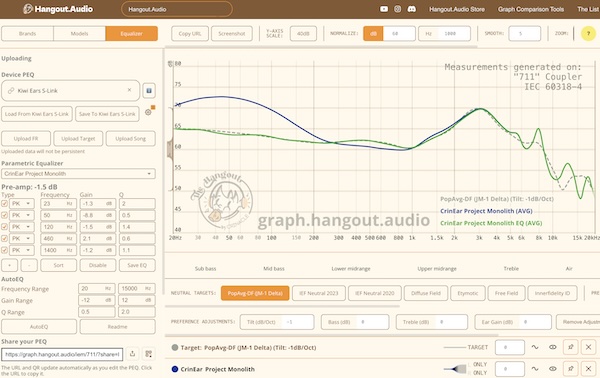Toggle the 120 Hz filter checkbox
Image resolution: width=600 pixels, height=378 pixels.
click(x=5, y=227)
